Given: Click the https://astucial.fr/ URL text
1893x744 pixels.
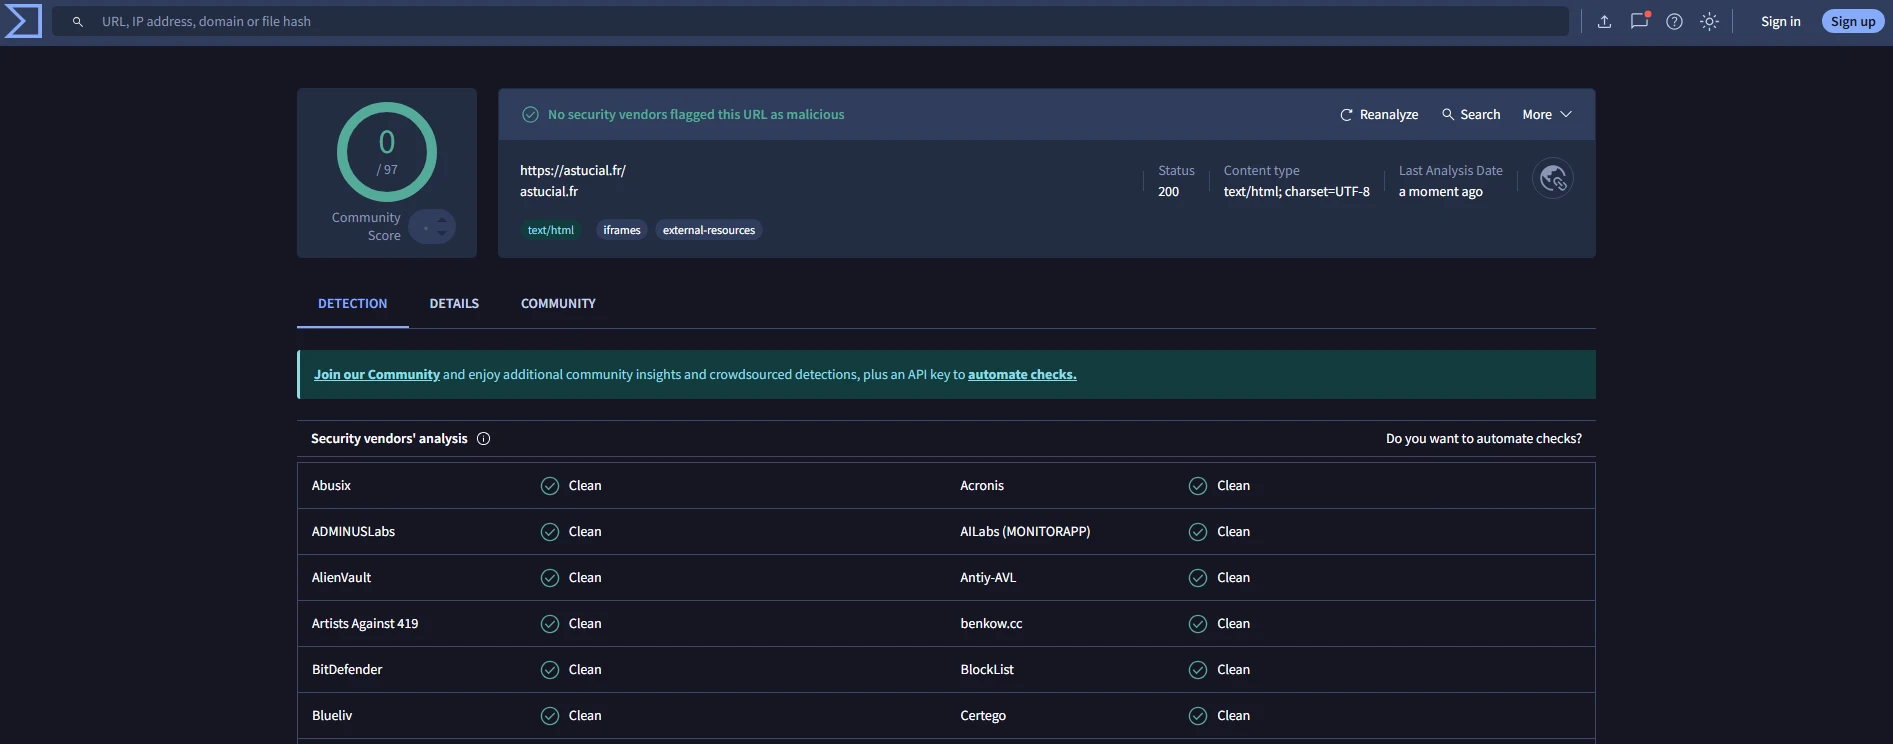Looking at the screenshot, I should point(573,171).
